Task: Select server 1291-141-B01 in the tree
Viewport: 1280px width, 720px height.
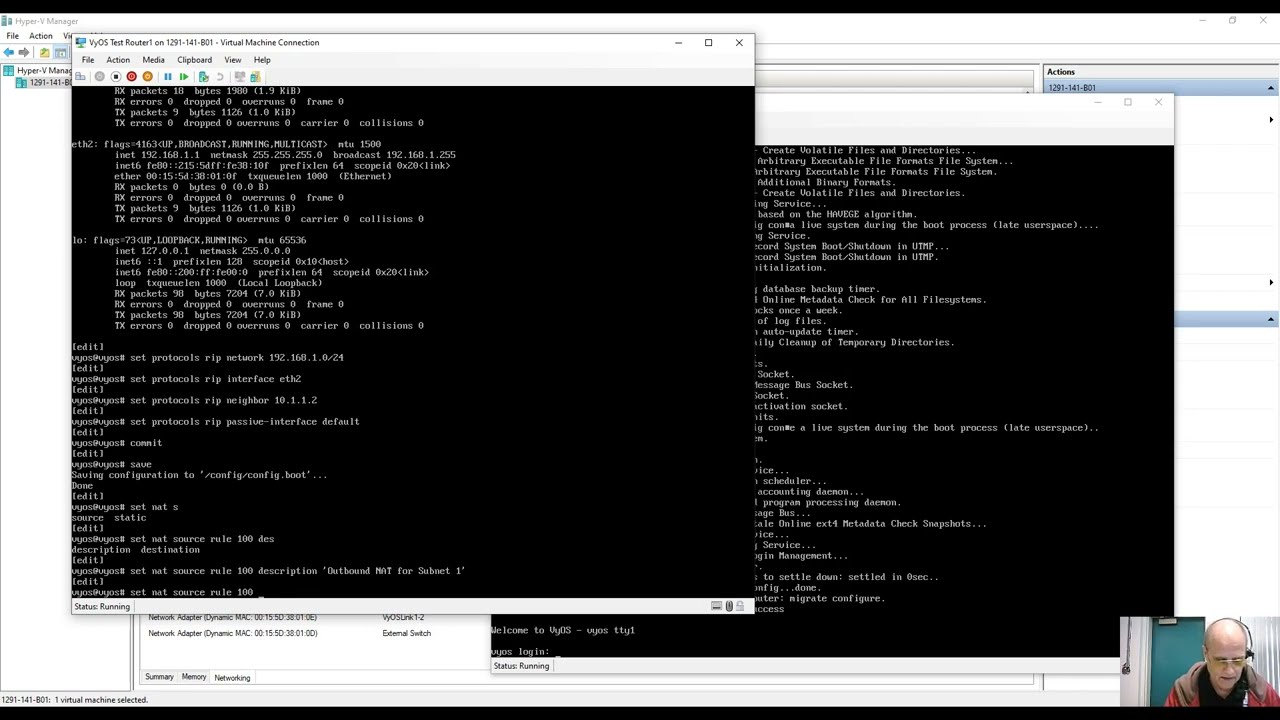Action: (x=44, y=82)
